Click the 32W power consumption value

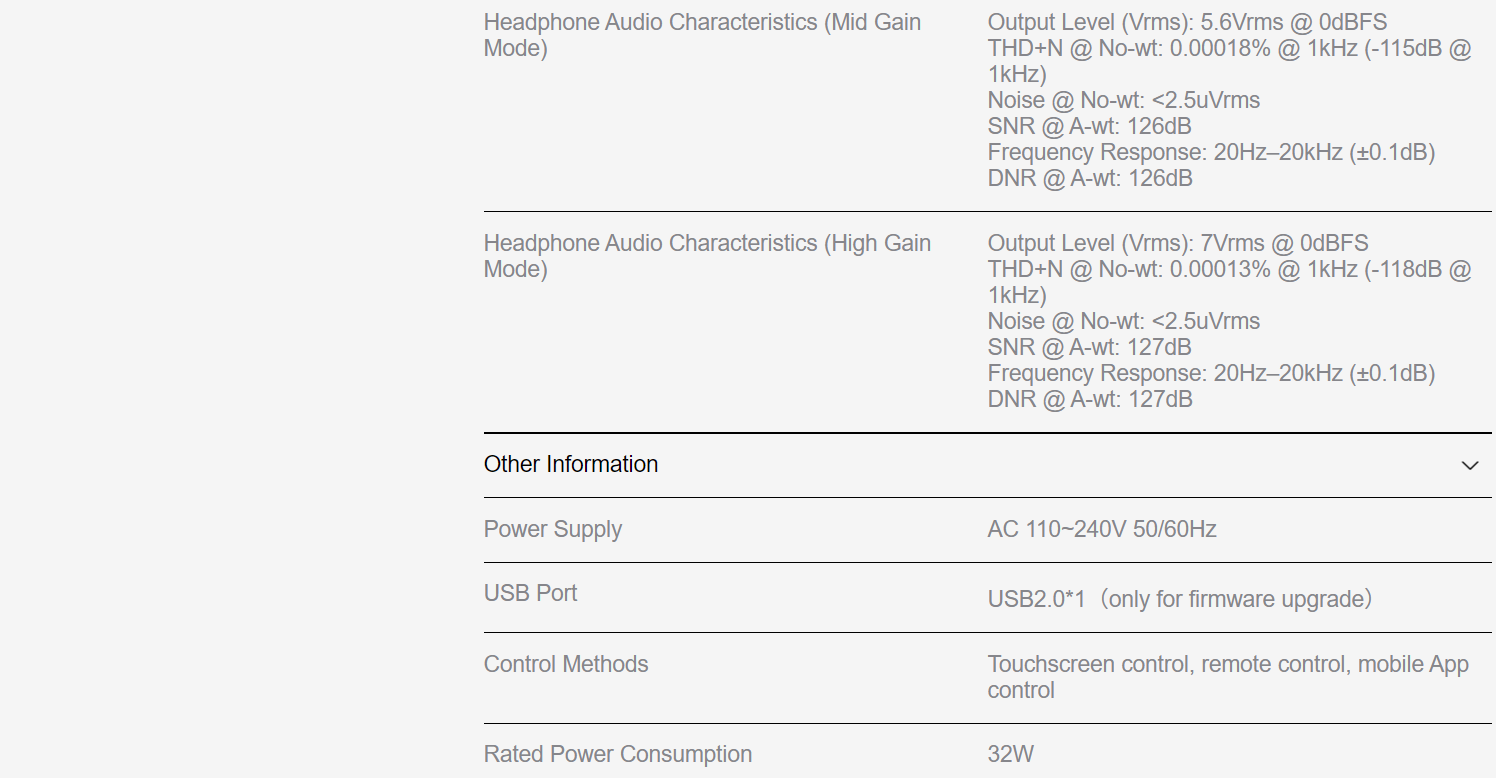tap(1011, 754)
